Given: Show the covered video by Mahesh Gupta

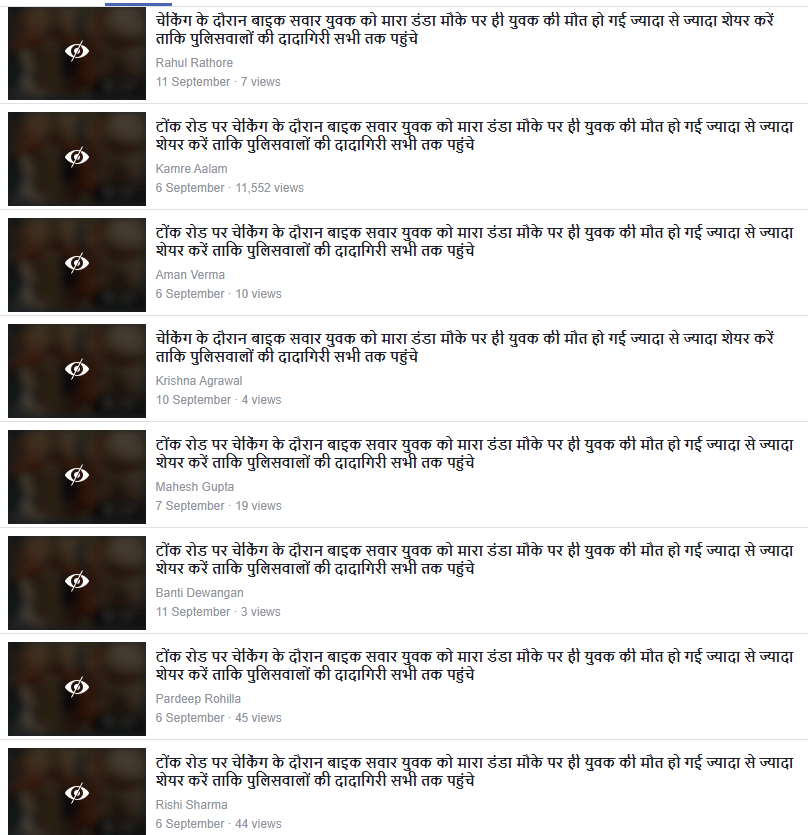Looking at the screenshot, I should pyautogui.click(x=77, y=476).
